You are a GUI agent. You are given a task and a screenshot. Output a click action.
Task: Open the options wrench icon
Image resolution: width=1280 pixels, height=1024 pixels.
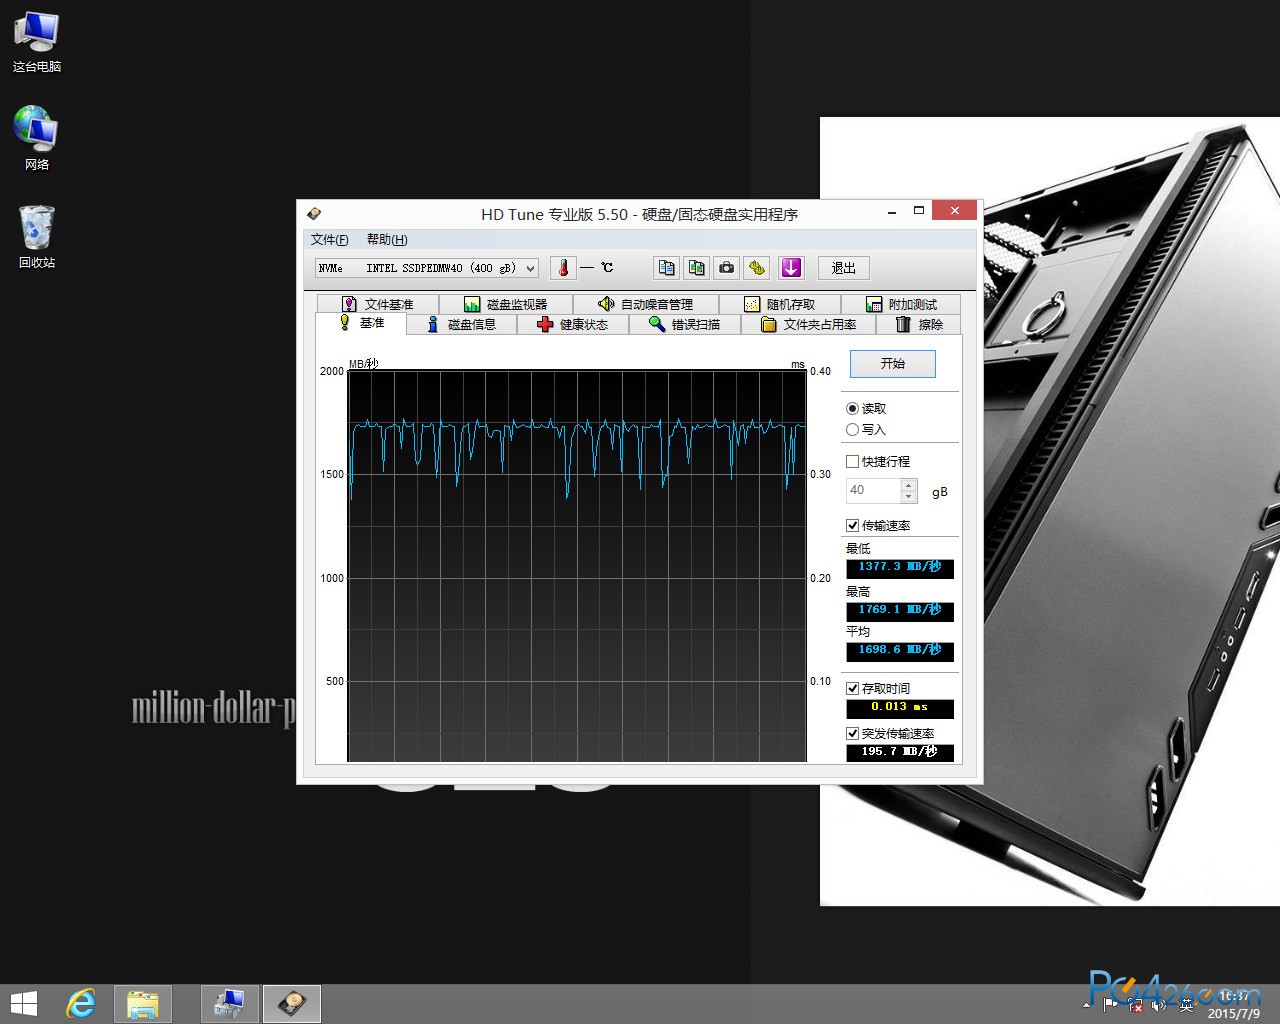coord(757,268)
